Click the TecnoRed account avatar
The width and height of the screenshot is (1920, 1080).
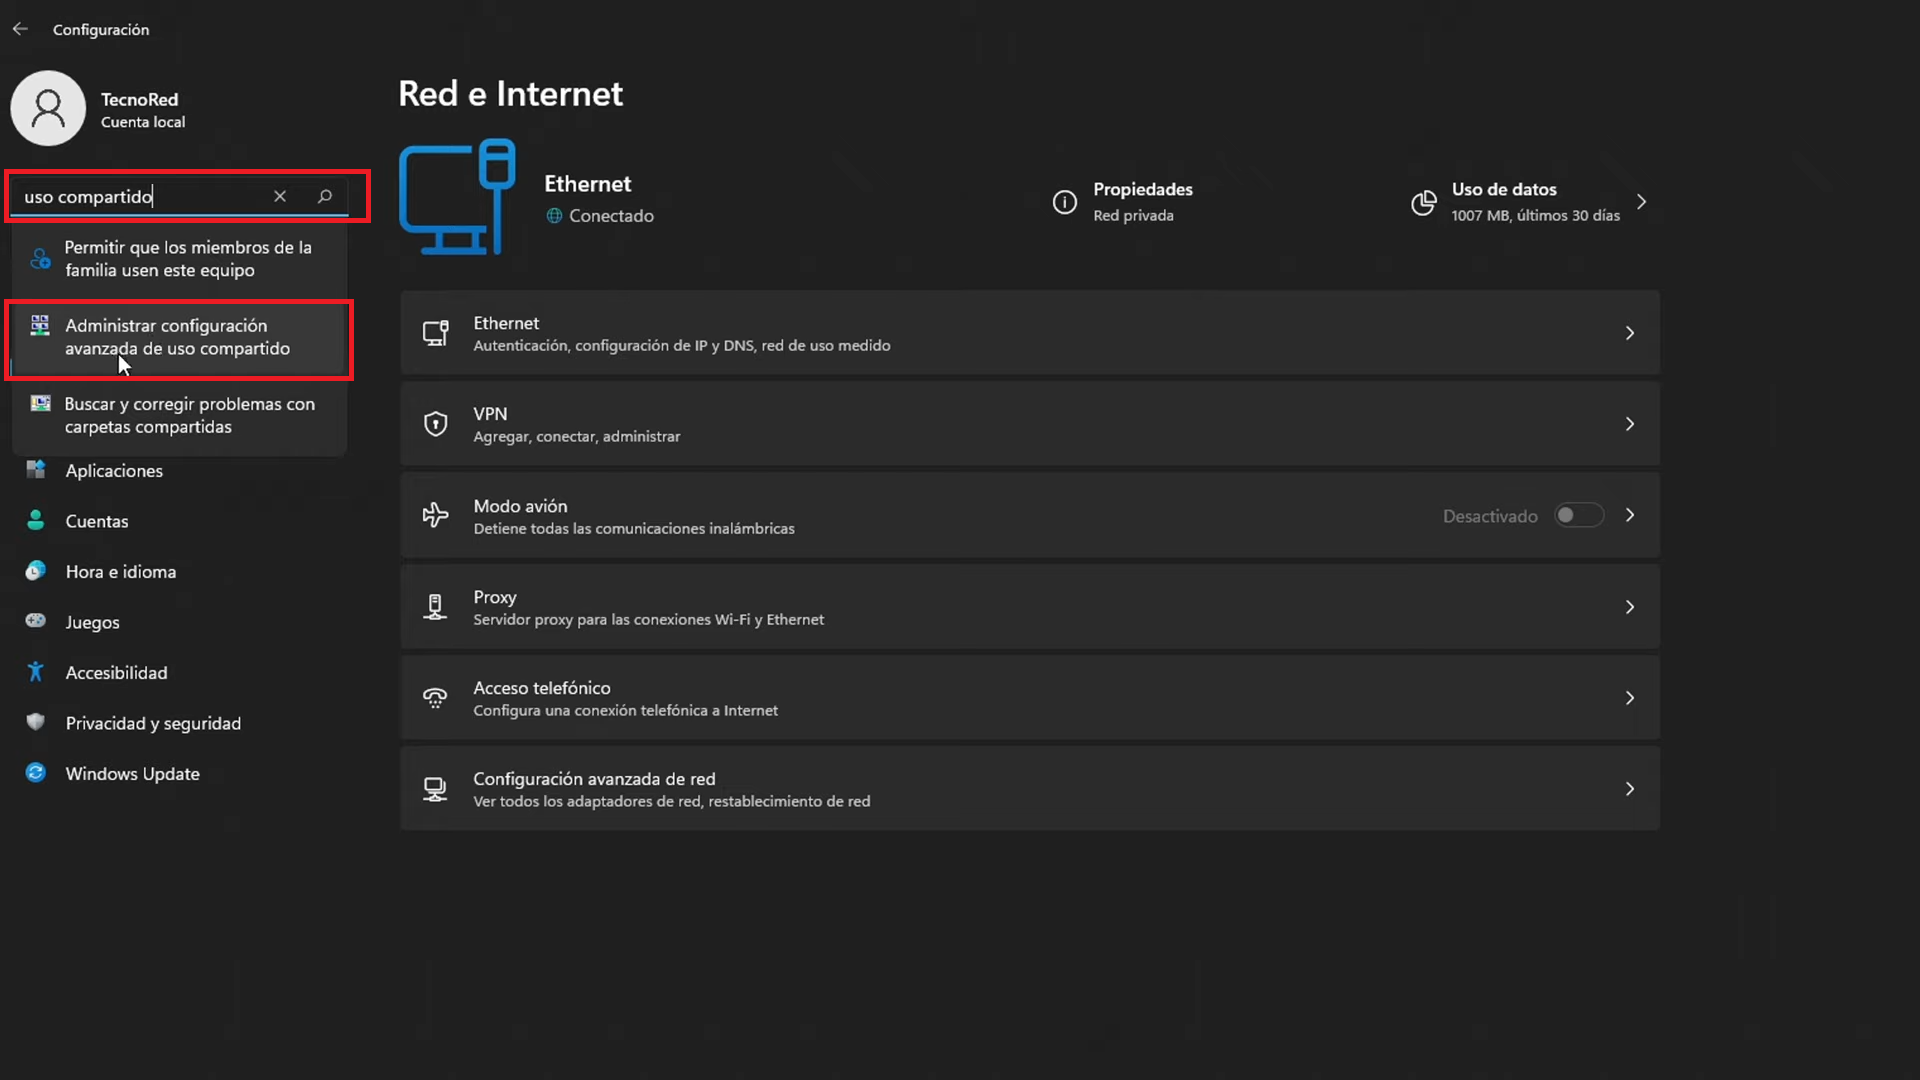[x=47, y=107]
